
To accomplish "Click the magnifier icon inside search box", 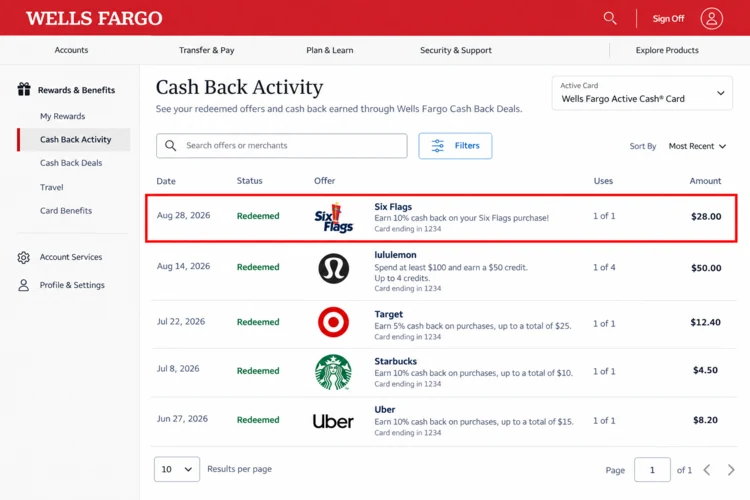I will pyautogui.click(x=171, y=145).
